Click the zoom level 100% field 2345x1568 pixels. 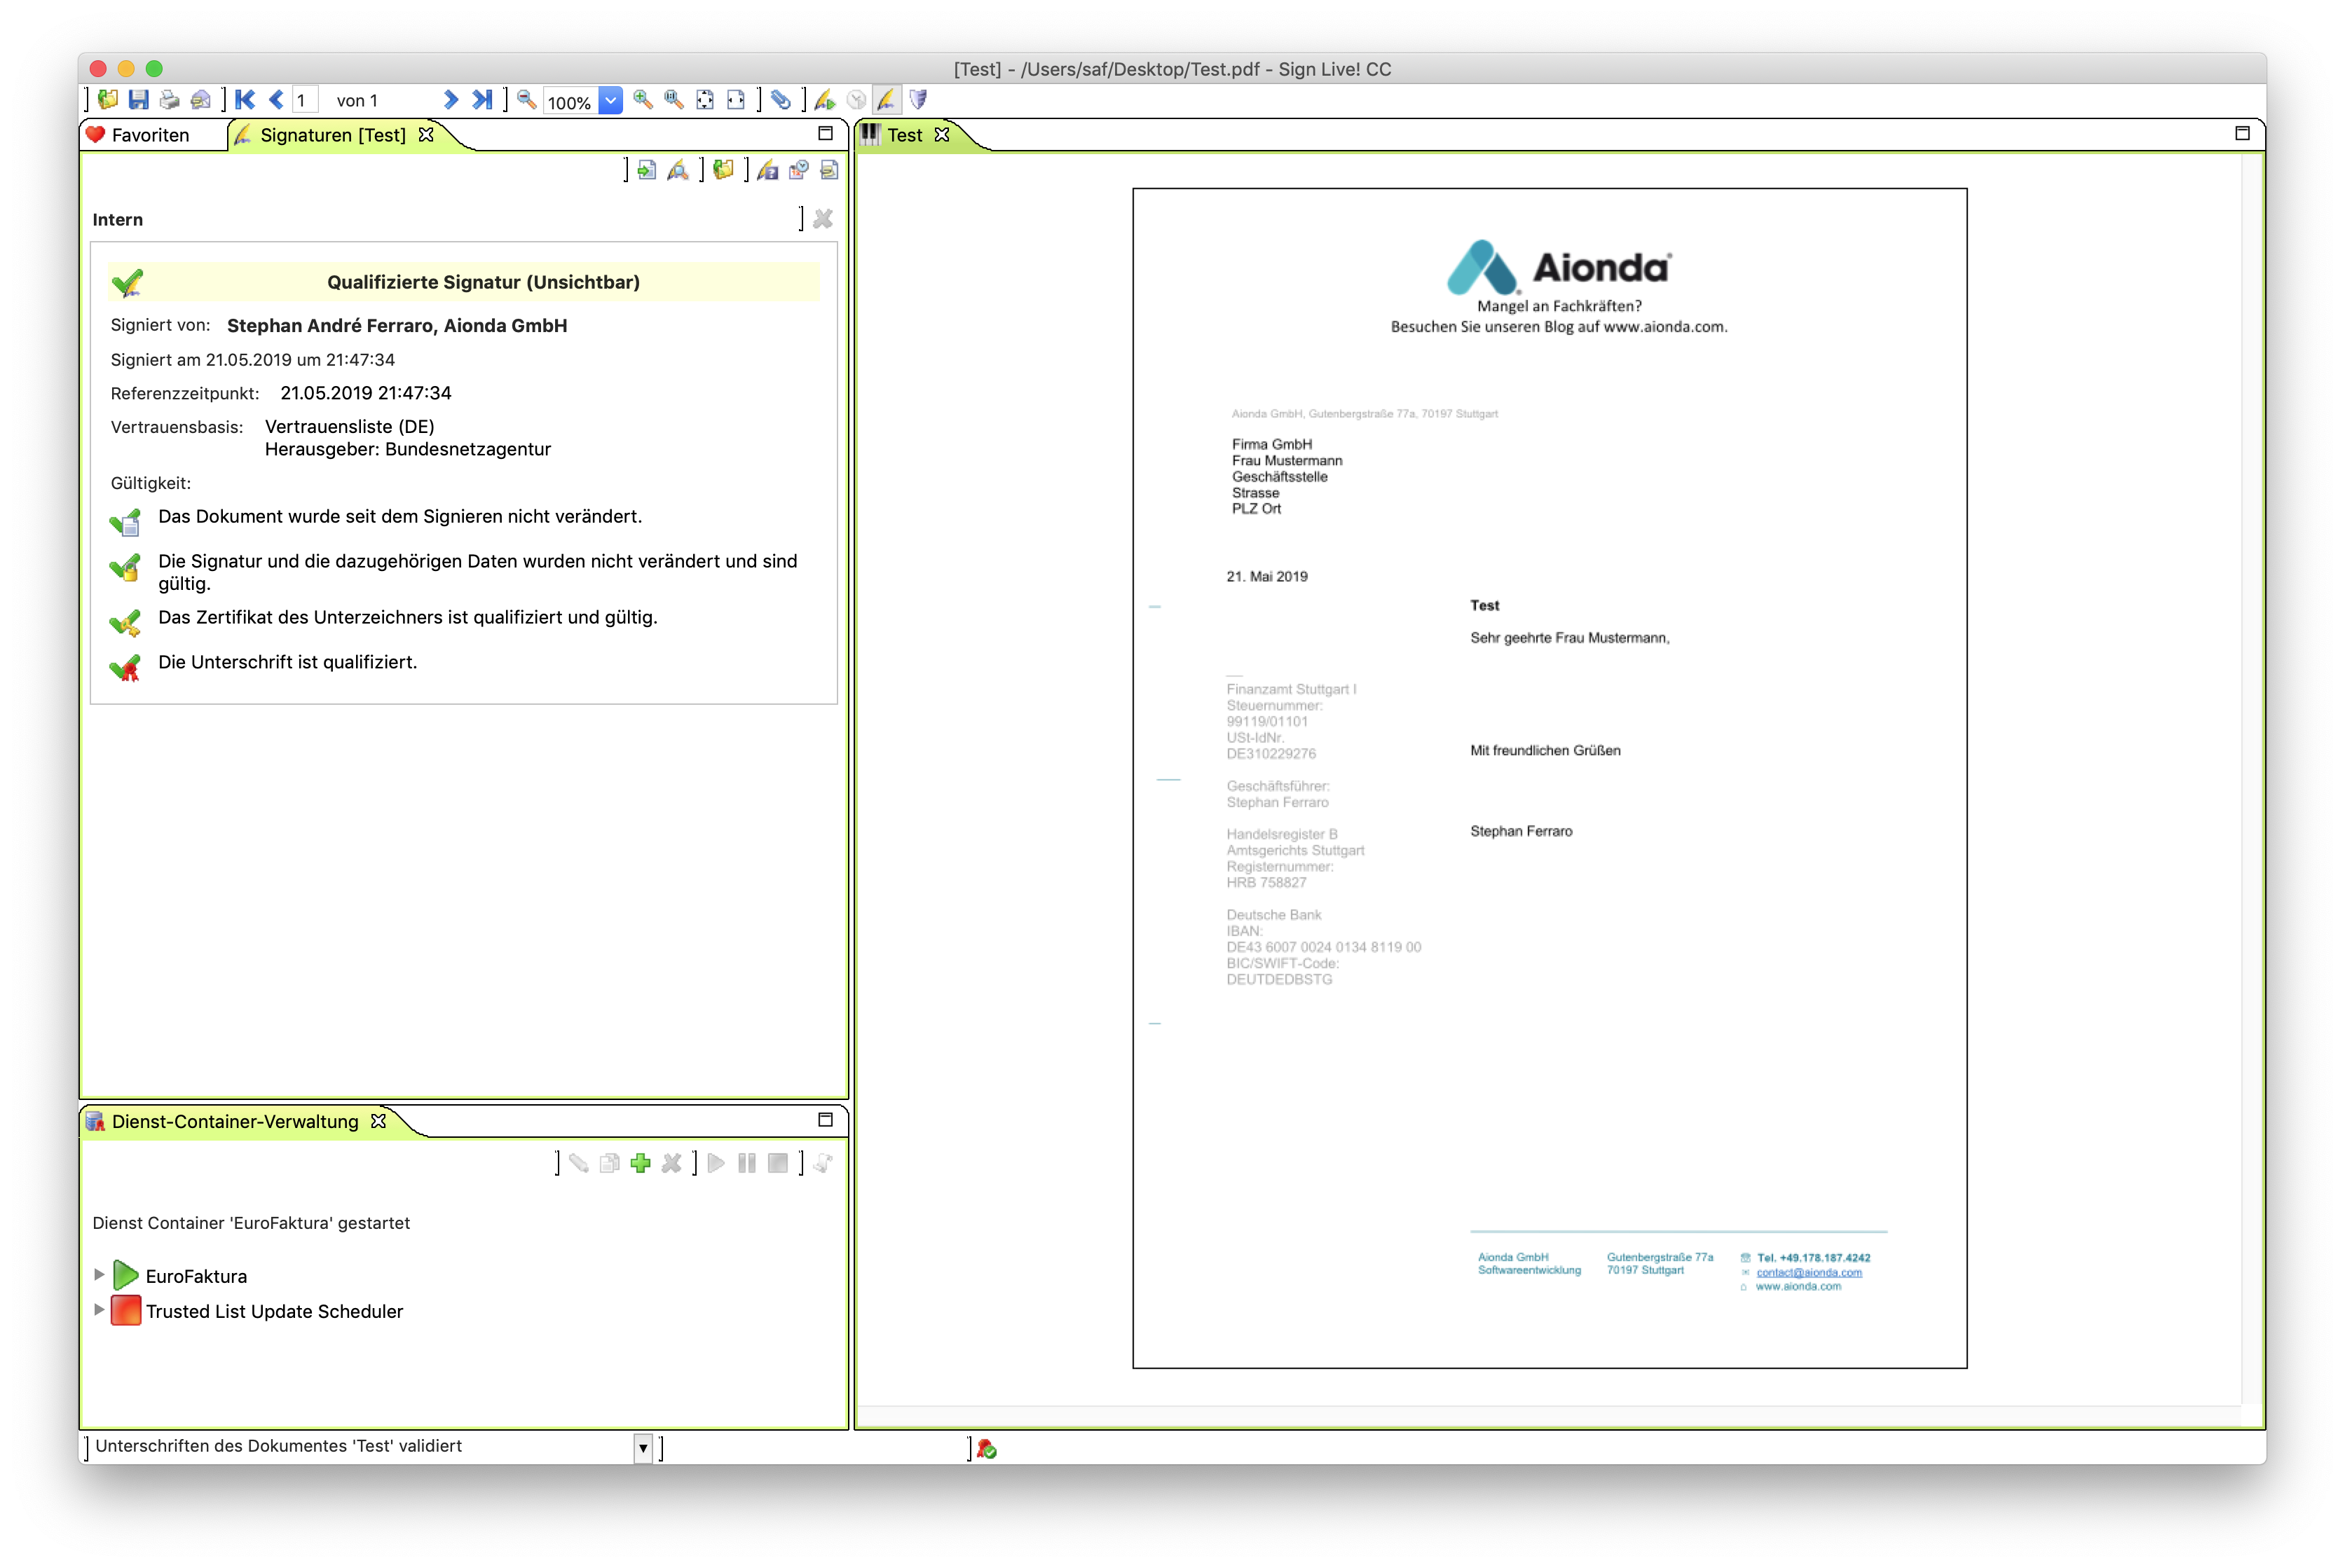570,102
